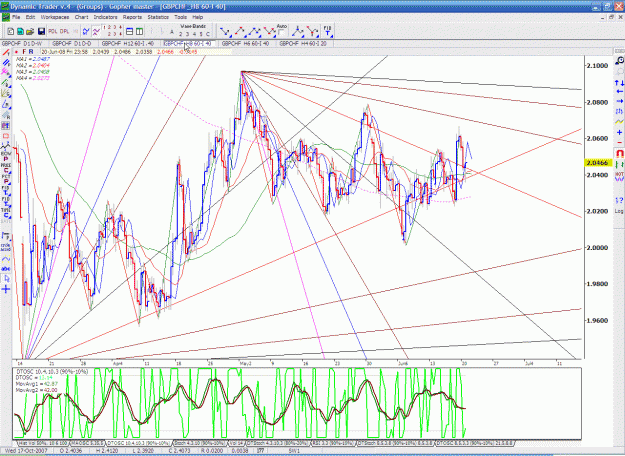Open the Reports menu
625x456 pixels.
click(x=132, y=17)
